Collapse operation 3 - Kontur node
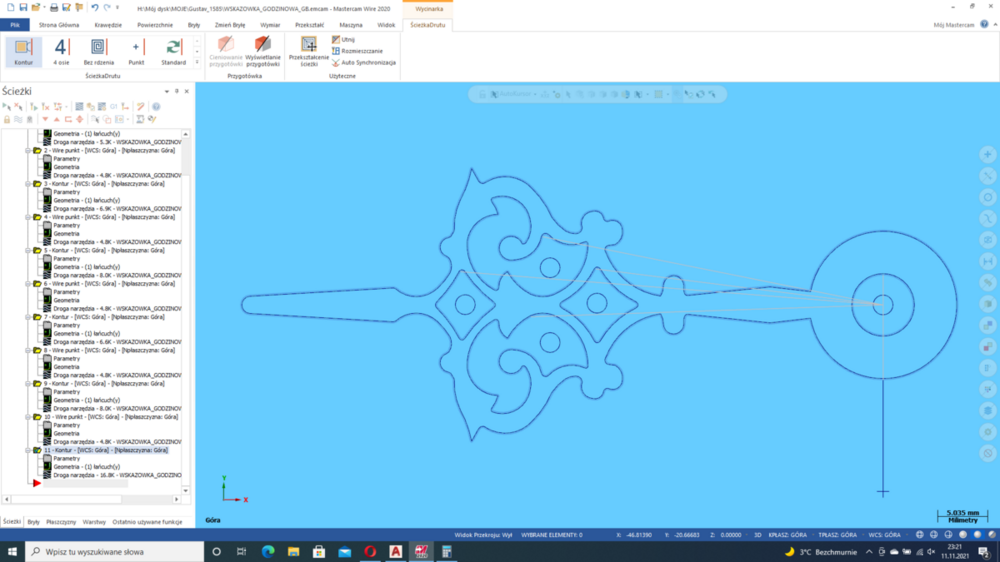Viewport: 1000px width, 562px height. pyautogui.click(x=28, y=184)
